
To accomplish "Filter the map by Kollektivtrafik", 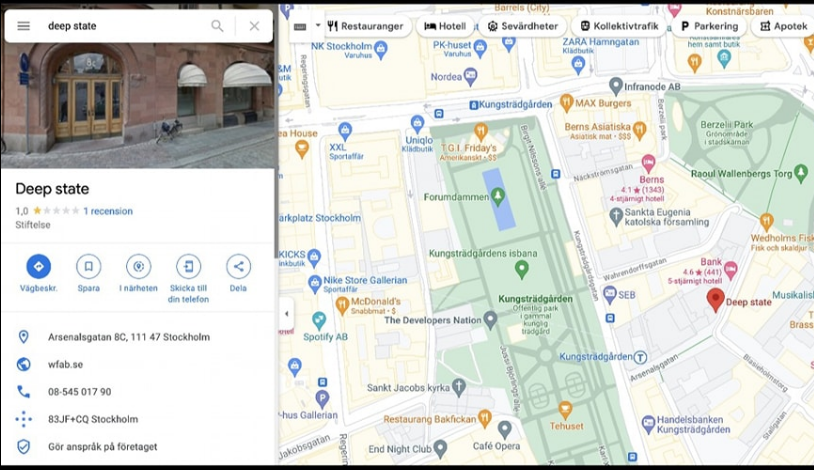I will coord(616,26).
